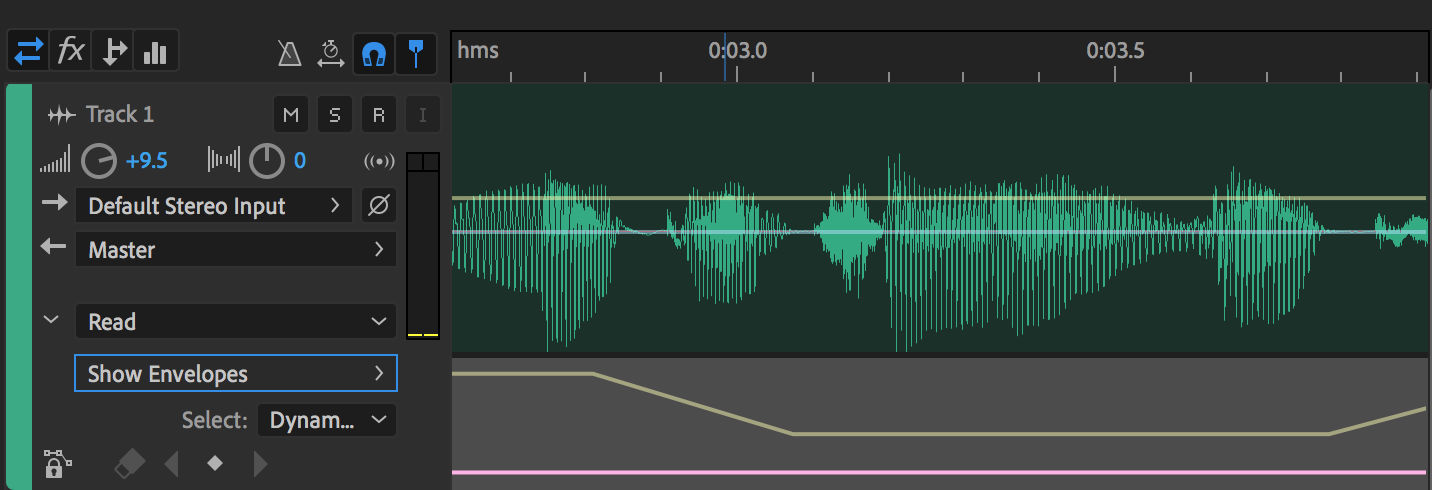The height and width of the screenshot is (490, 1432).
Task: Toggle global clip stretching
Action: click(x=331, y=53)
